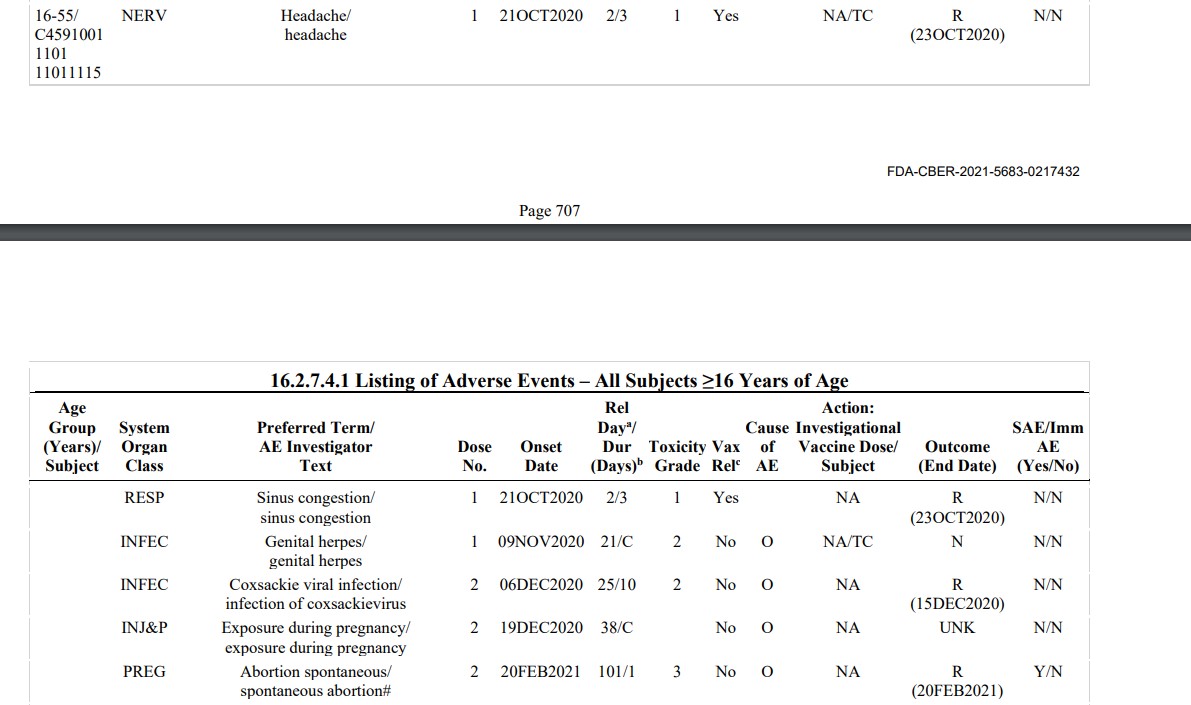Screen dimensions: 1191x705
Task: Click the Page 707 footer label
Action: [549, 211]
